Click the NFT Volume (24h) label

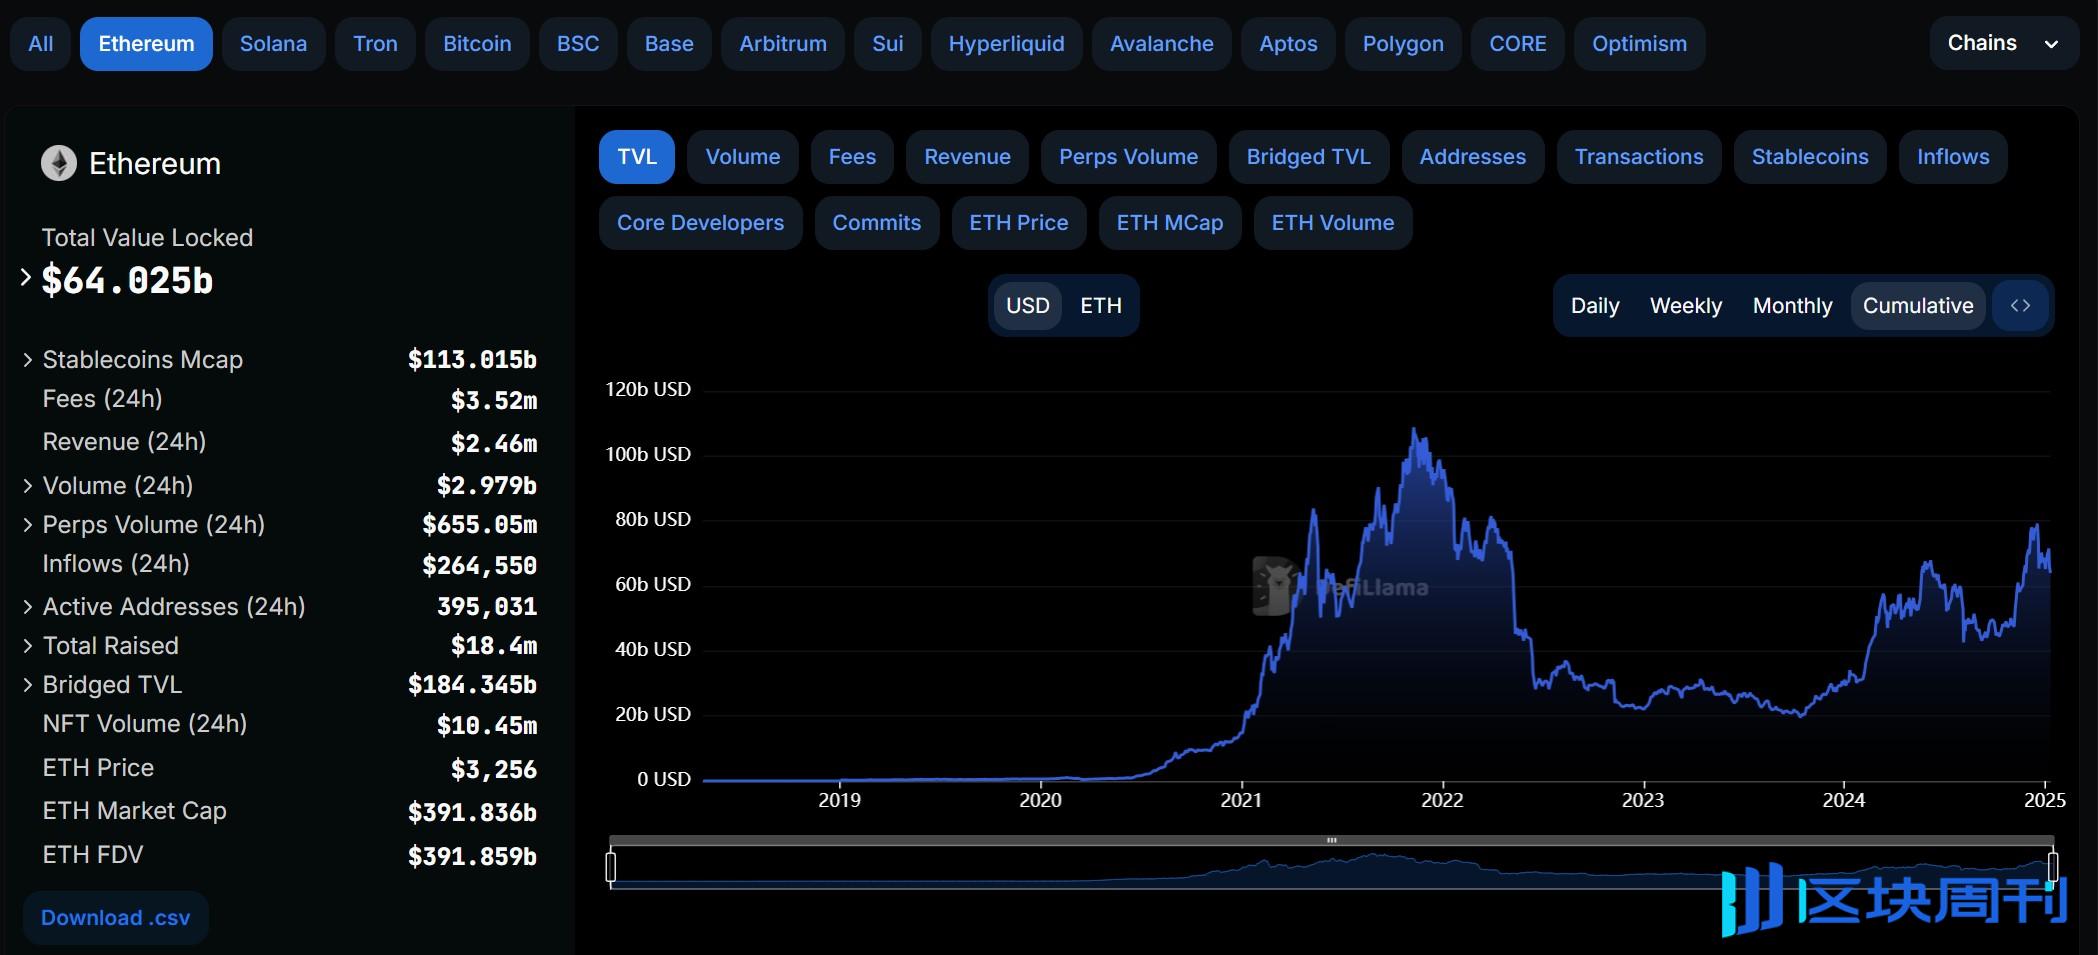point(145,723)
